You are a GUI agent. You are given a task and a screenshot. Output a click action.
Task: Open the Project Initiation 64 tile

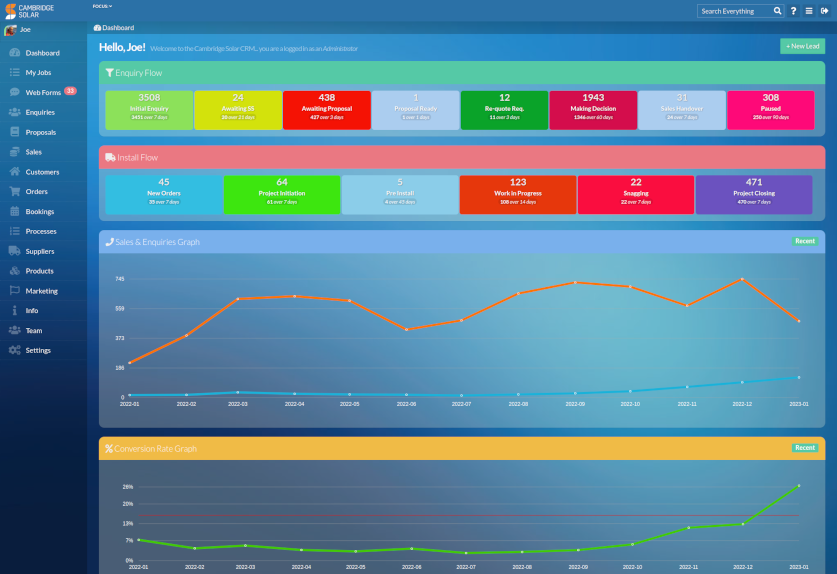tap(282, 195)
